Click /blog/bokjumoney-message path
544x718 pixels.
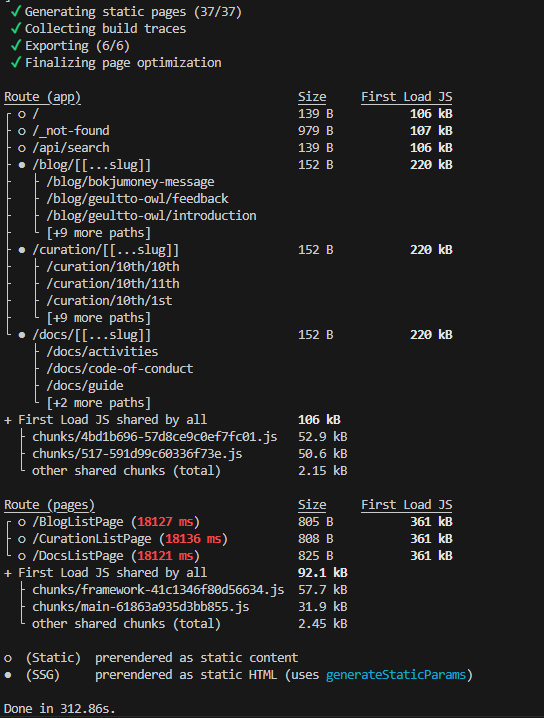pos(130,182)
